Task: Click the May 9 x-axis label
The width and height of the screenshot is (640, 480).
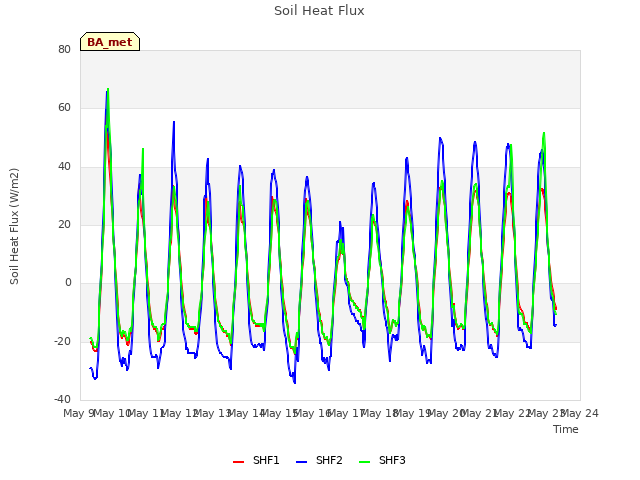Action: click(x=80, y=413)
